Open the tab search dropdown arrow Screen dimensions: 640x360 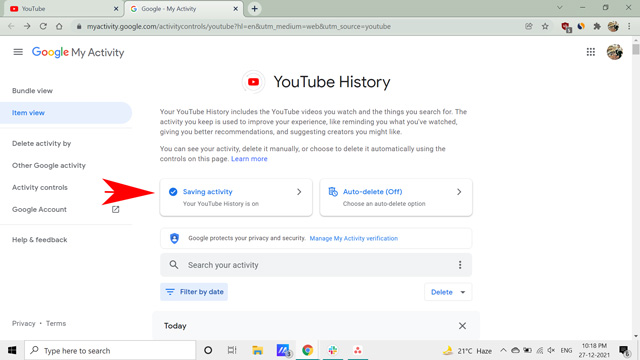[x=560, y=8]
